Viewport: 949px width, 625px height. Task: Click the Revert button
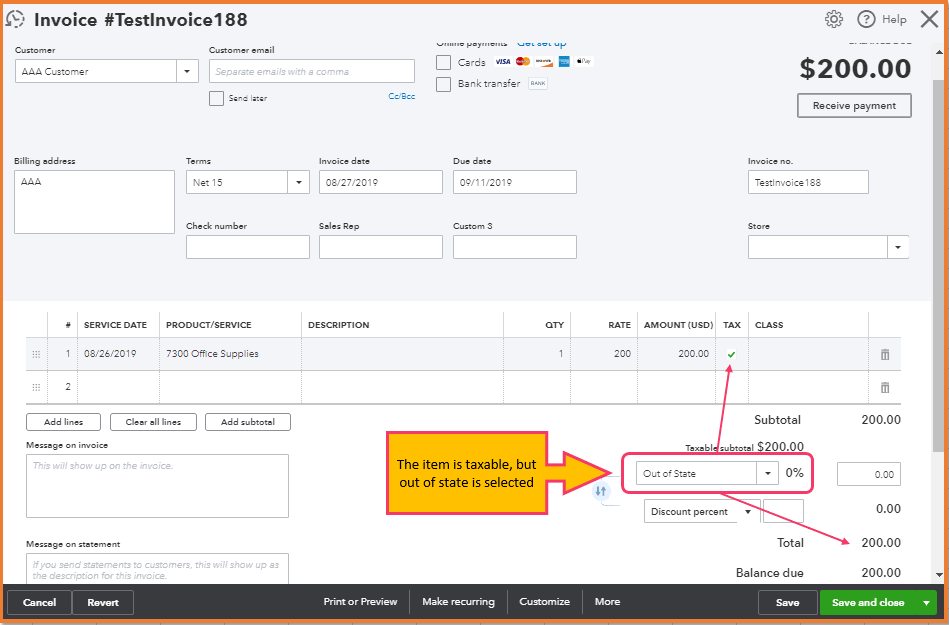pyautogui.click(x=103, y=603)
